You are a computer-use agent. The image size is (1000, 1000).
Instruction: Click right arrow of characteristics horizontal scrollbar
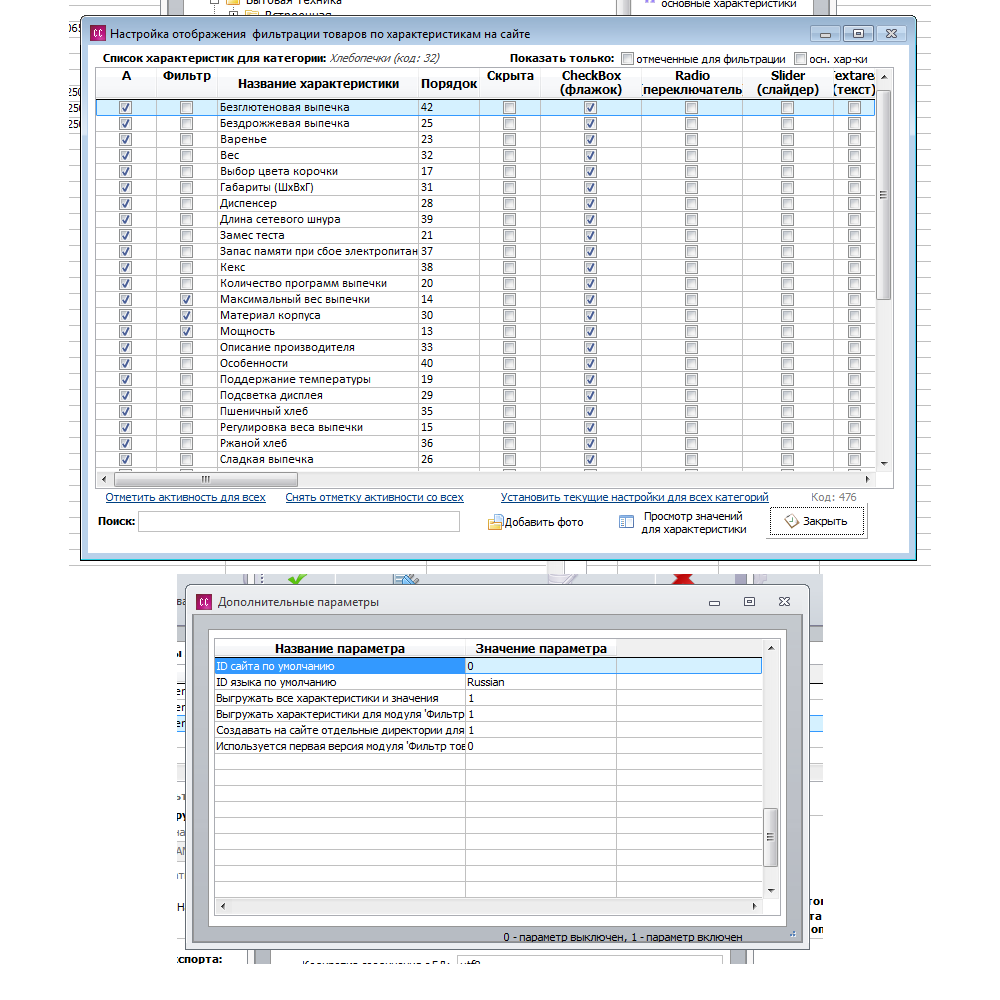point(867,479)
